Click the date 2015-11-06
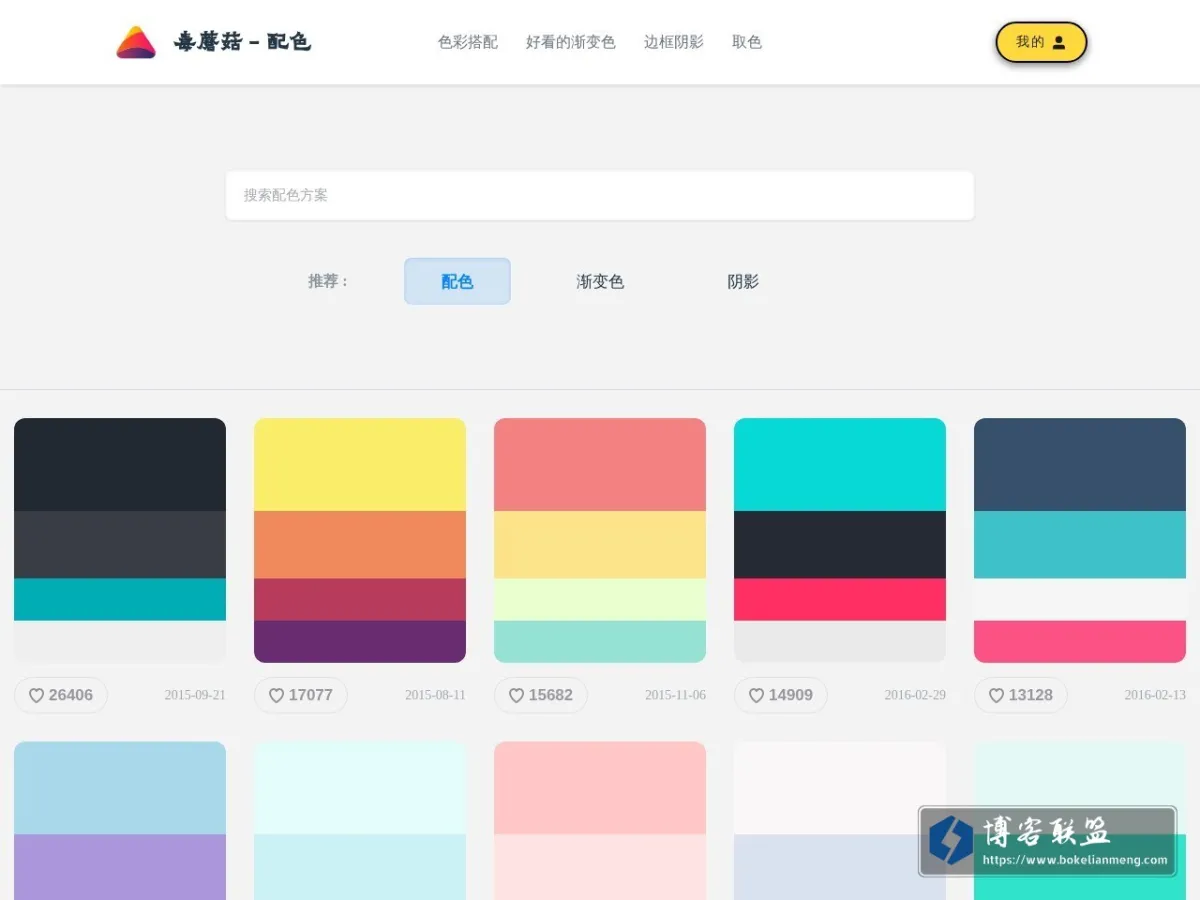The image size is (1200, 900). pos(675,695)
